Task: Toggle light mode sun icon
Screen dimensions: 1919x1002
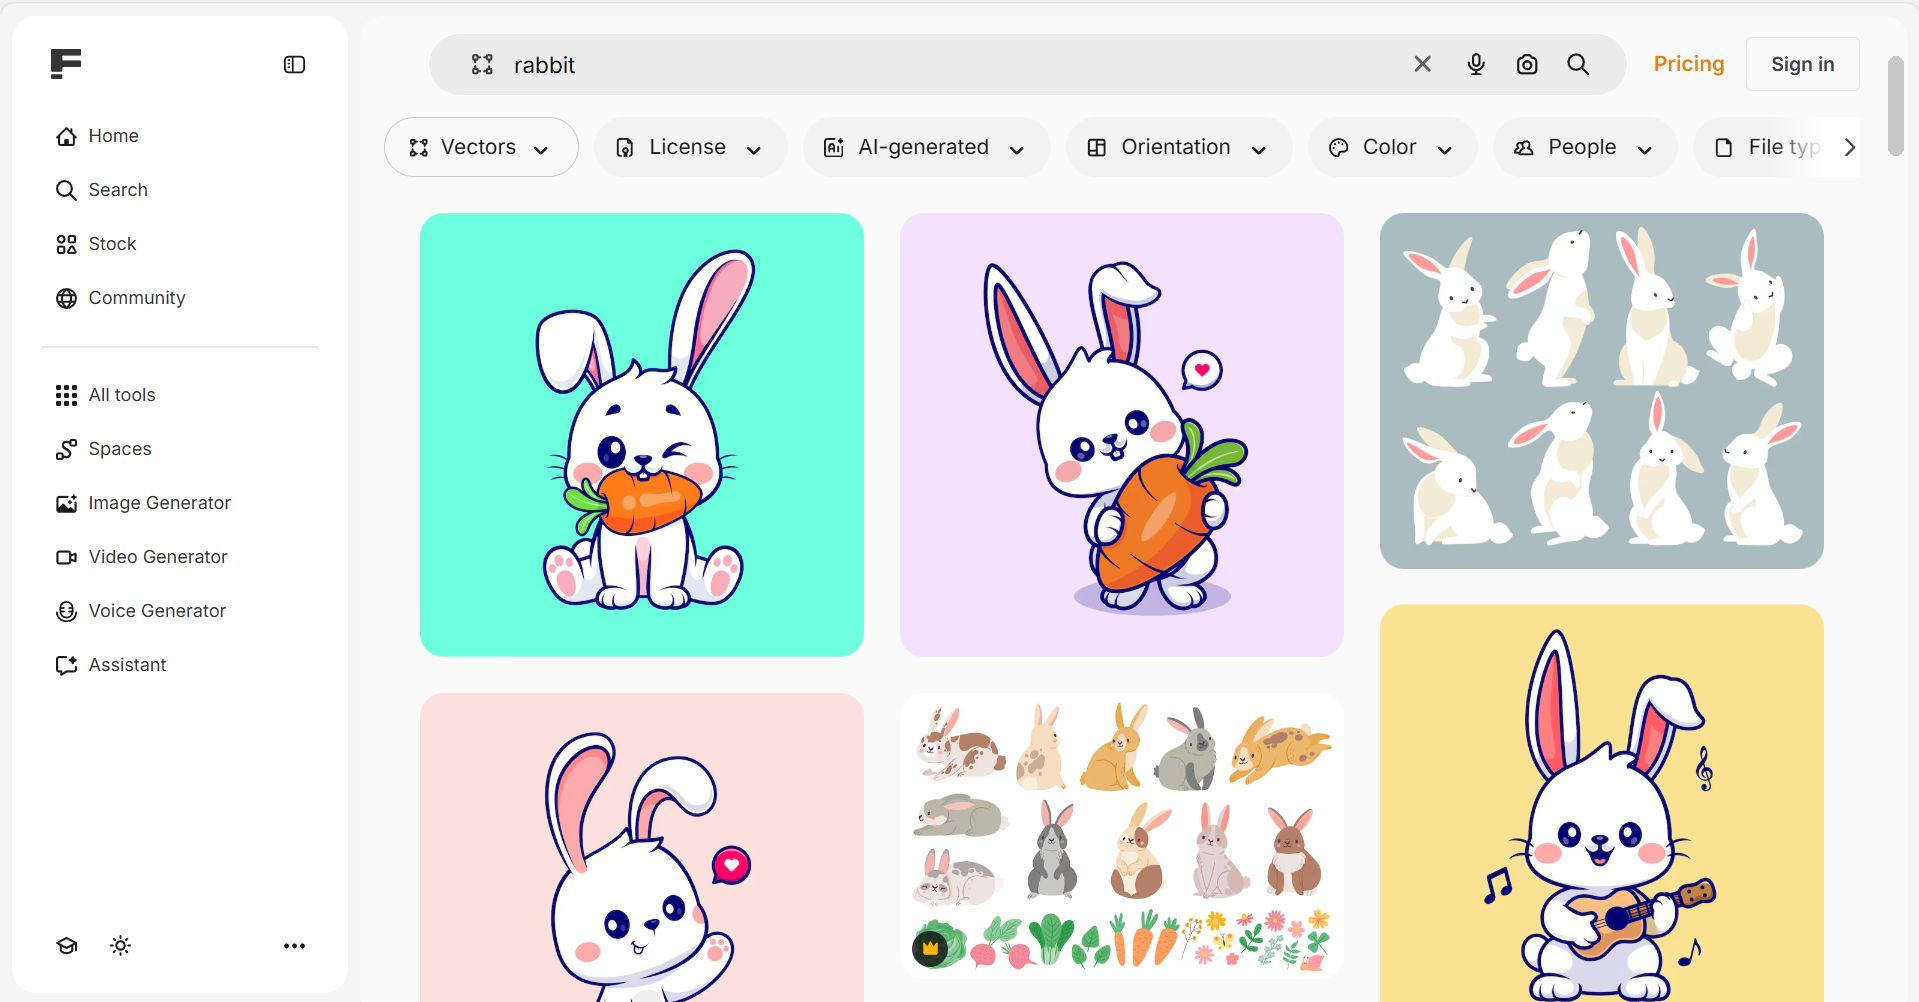Action: (x=121, y=946)
